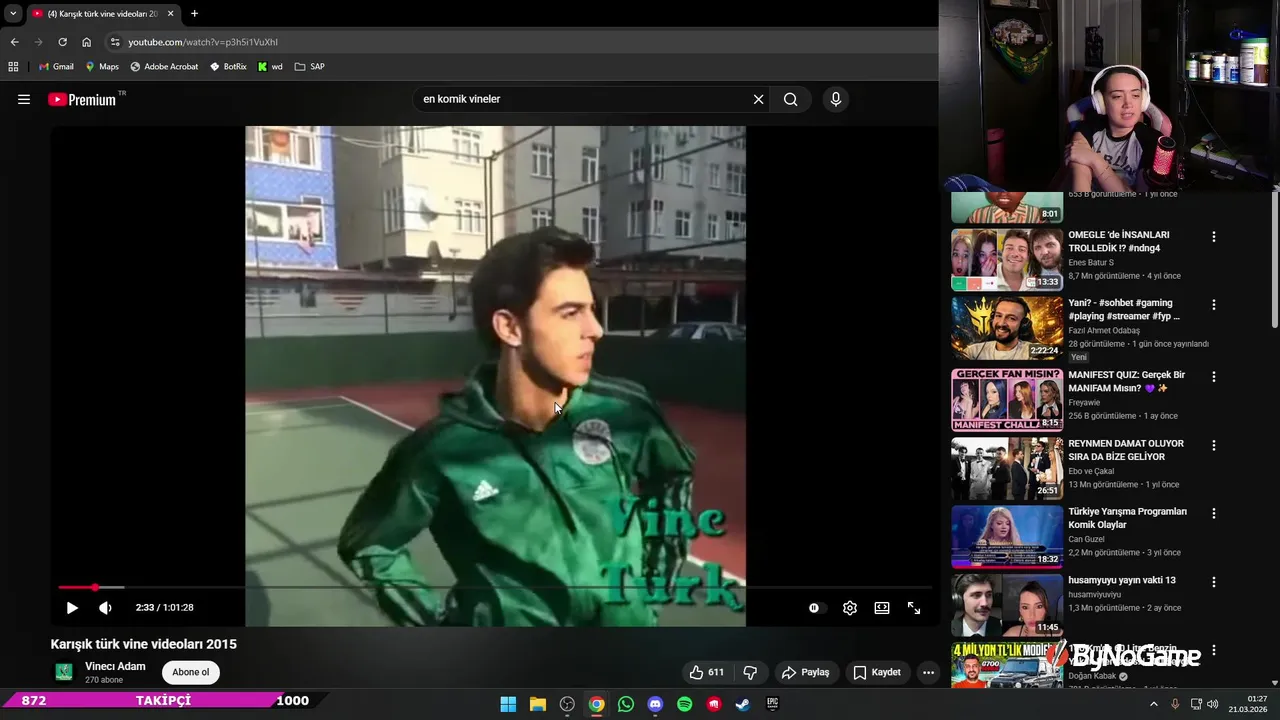Open the browser home page
Image resolution: width=1280 pixels, height=720 pixels.
pos(86,42)
